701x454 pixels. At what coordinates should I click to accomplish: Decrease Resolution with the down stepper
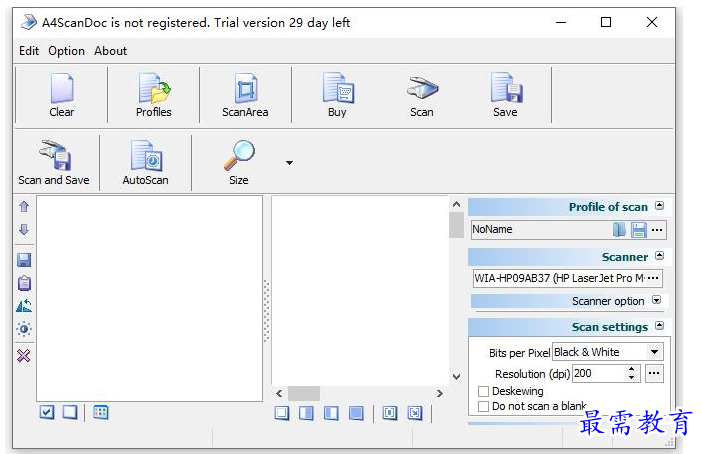coord(631,378)
